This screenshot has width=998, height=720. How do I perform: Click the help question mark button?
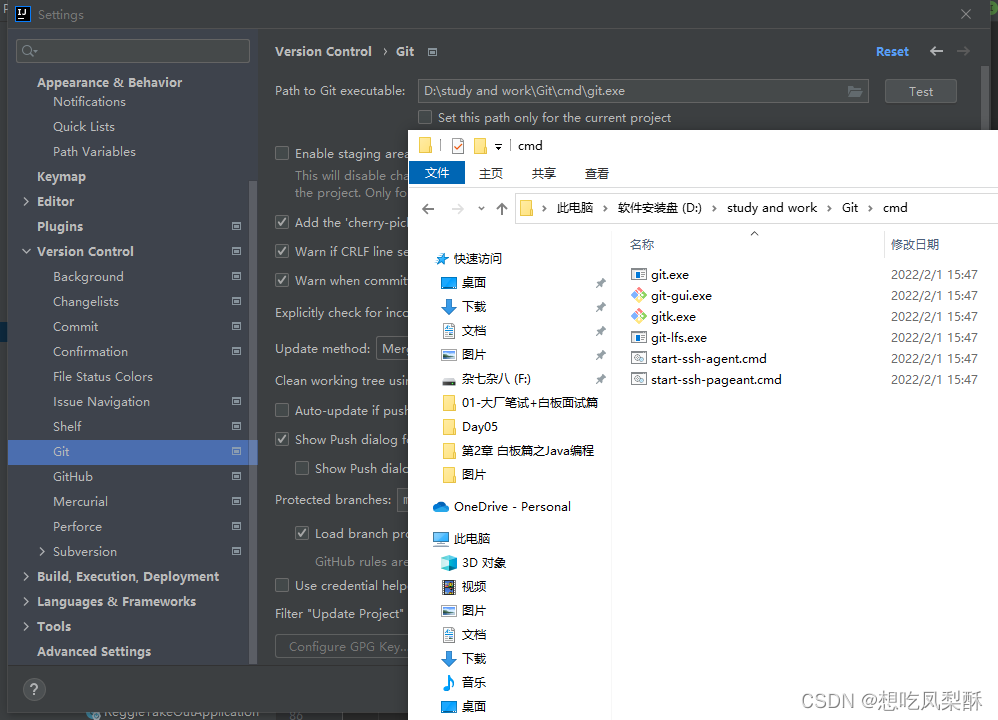(34, 689)
